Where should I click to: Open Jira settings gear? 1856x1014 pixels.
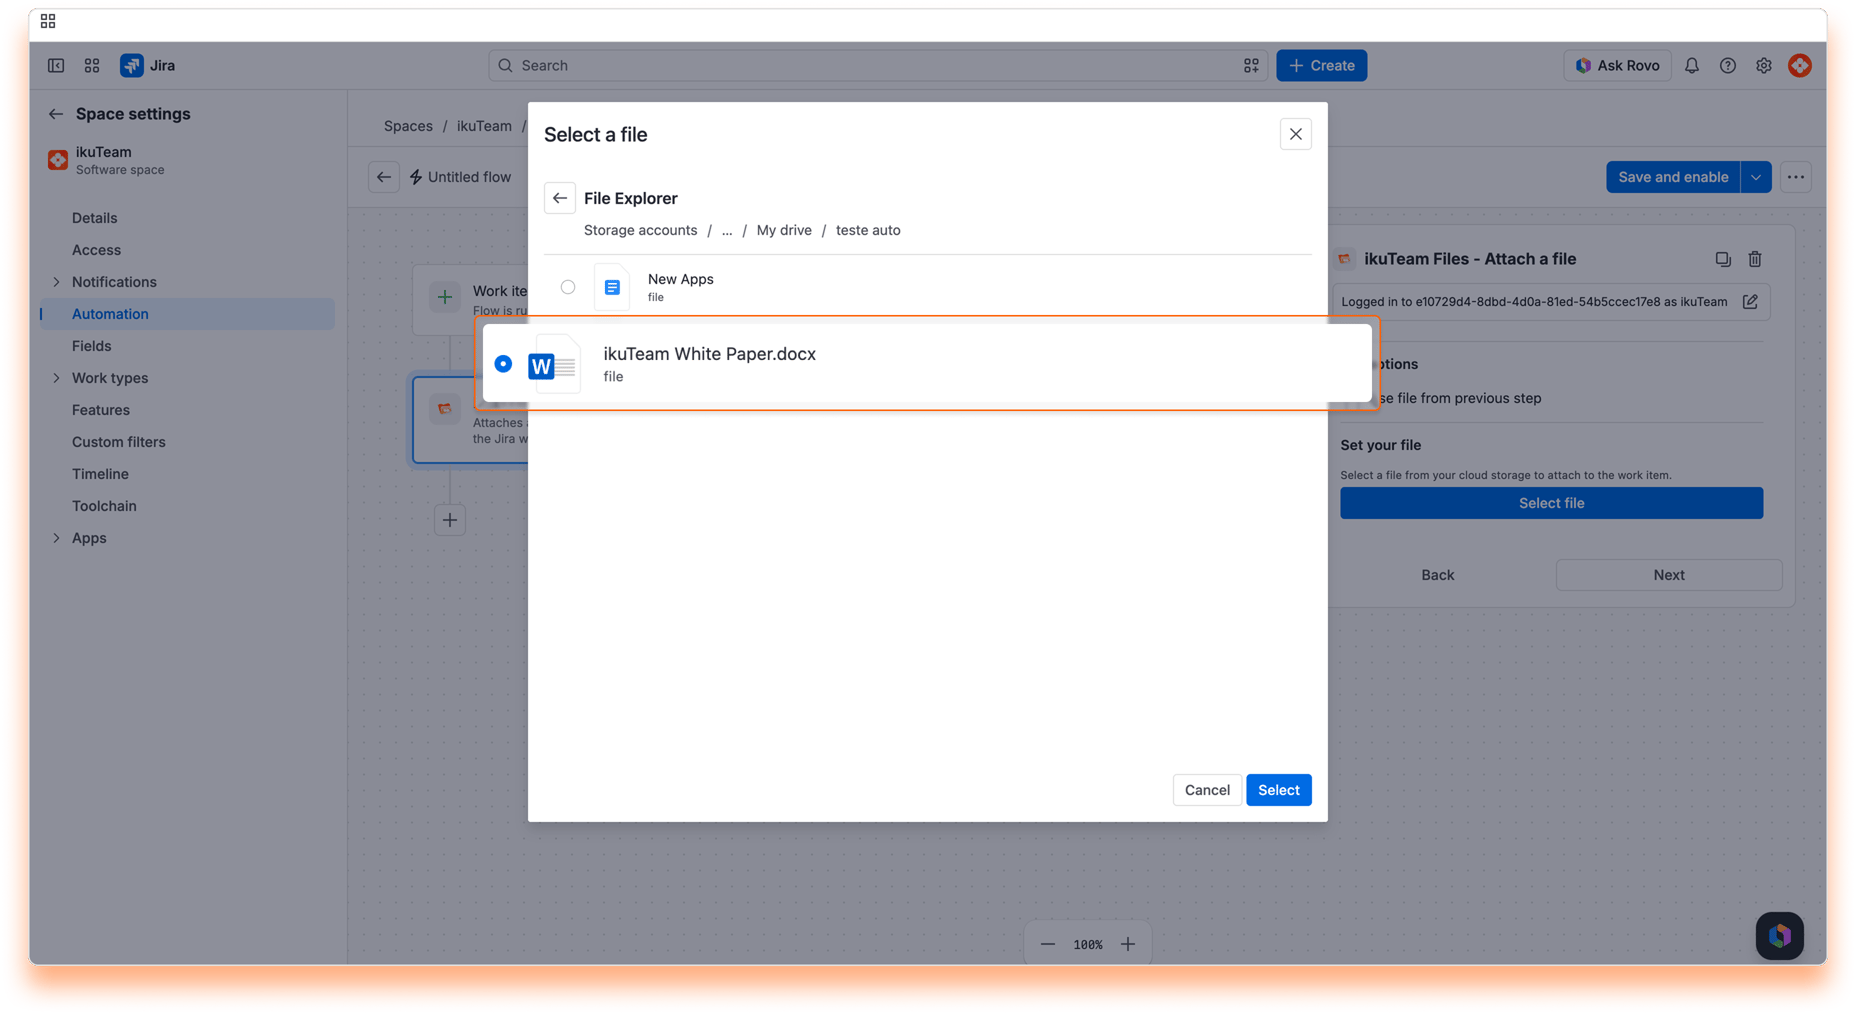(1764, 66)
